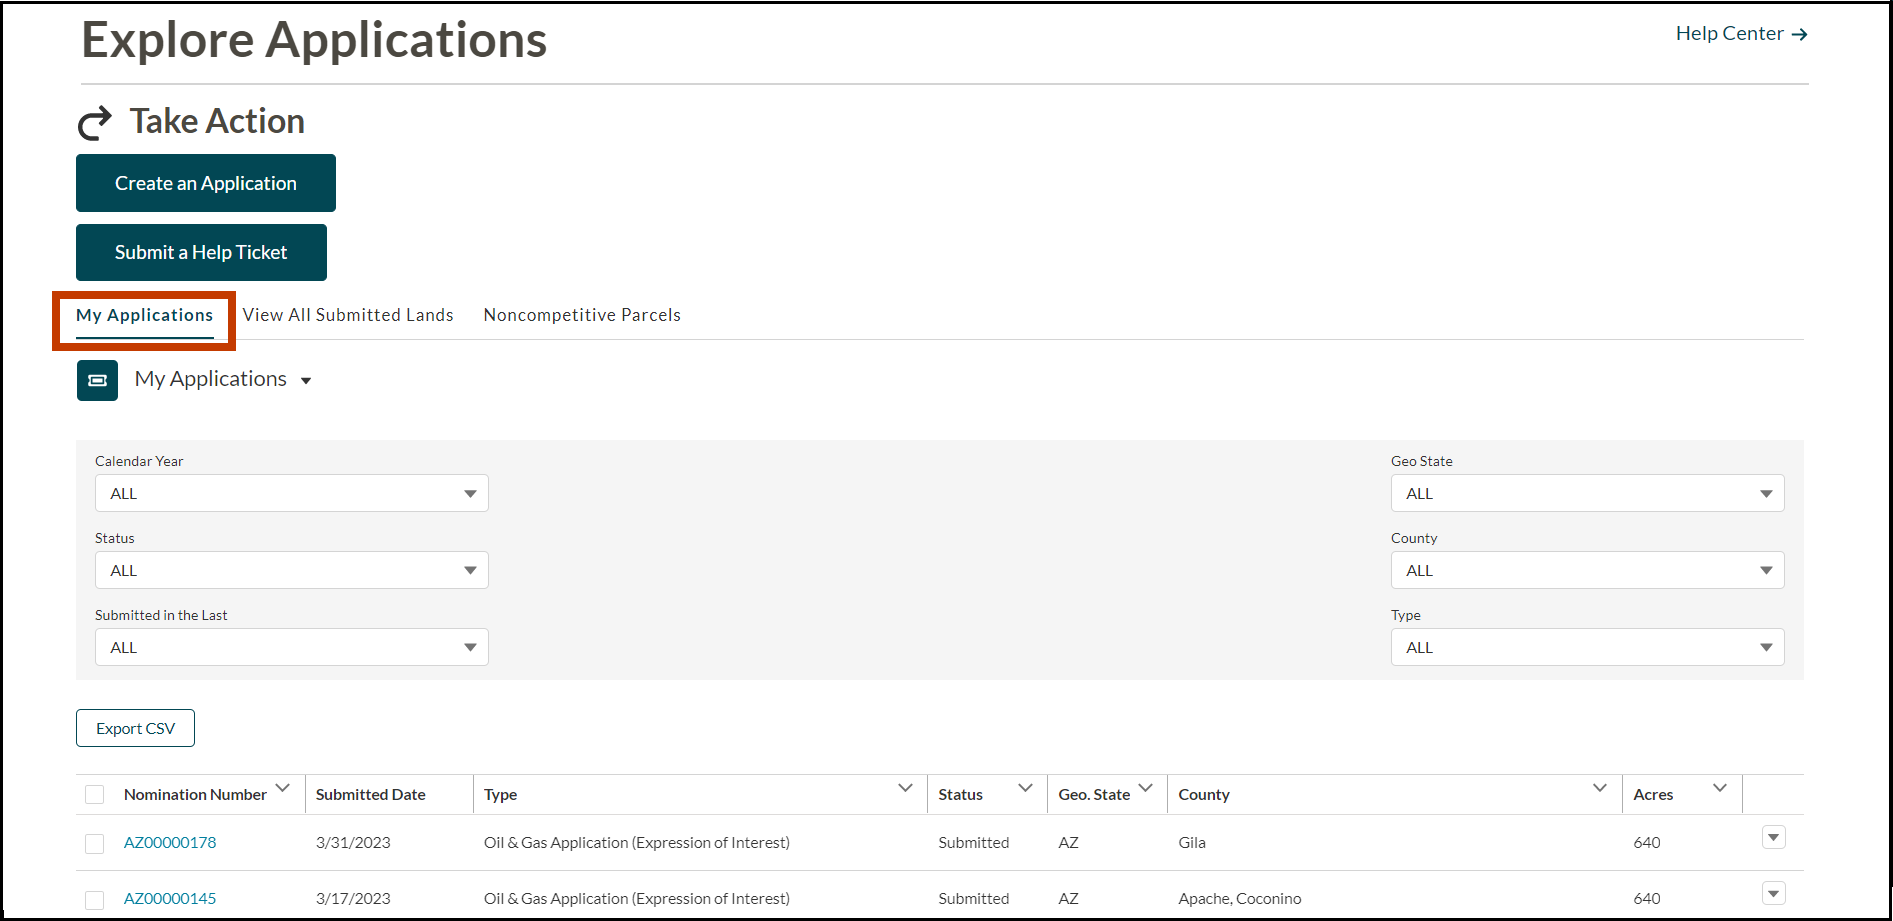Image resolution: width=1893 pixels, height=921 pixels.
Task: Open row actions menu for AZ00000178
Action: coord(1773,838)
